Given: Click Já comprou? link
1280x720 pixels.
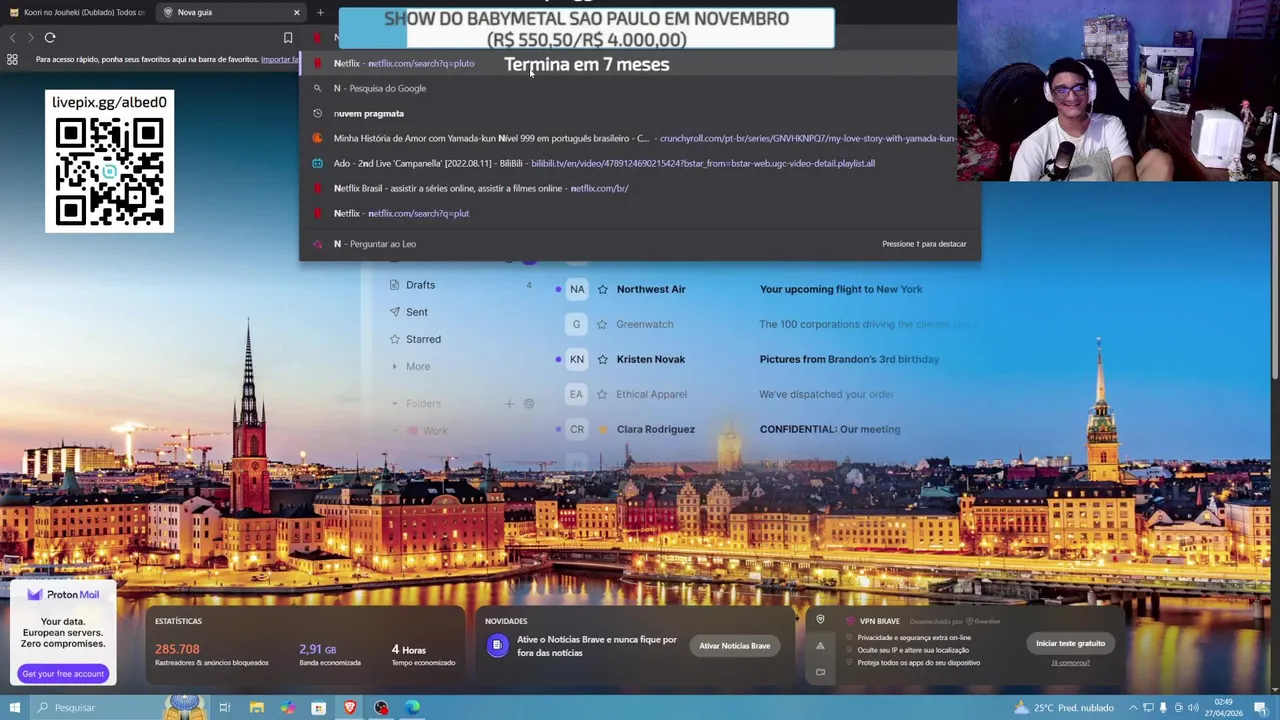Looking at the screenshot, I should click(1070, 662).
